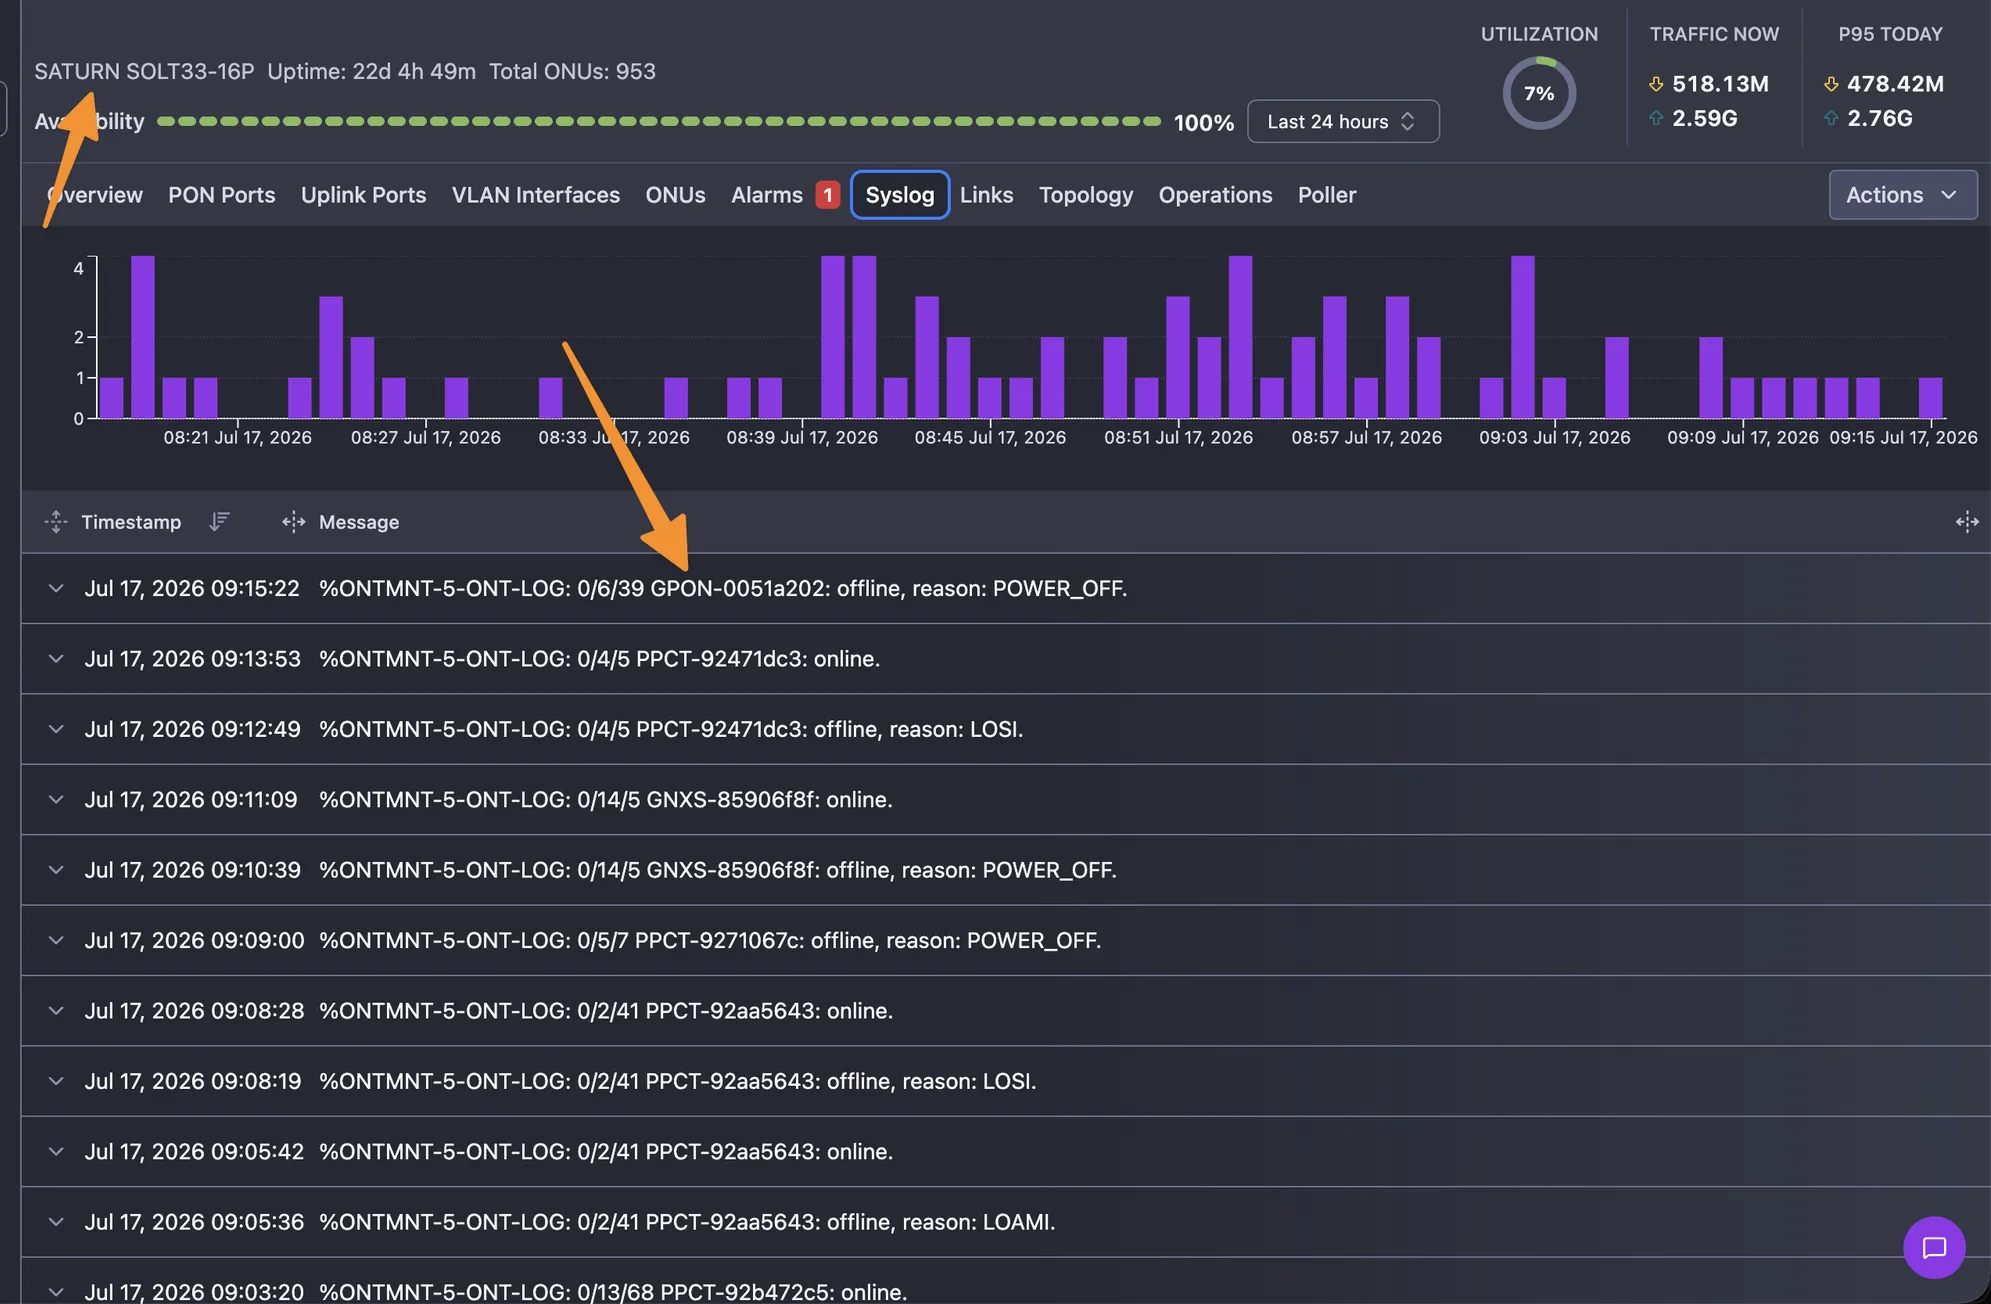Screen dimensions: 1991x1304
Task: Click the Total ONUs: 953 text
Action: pyautogui.click(x=572, y=71)
